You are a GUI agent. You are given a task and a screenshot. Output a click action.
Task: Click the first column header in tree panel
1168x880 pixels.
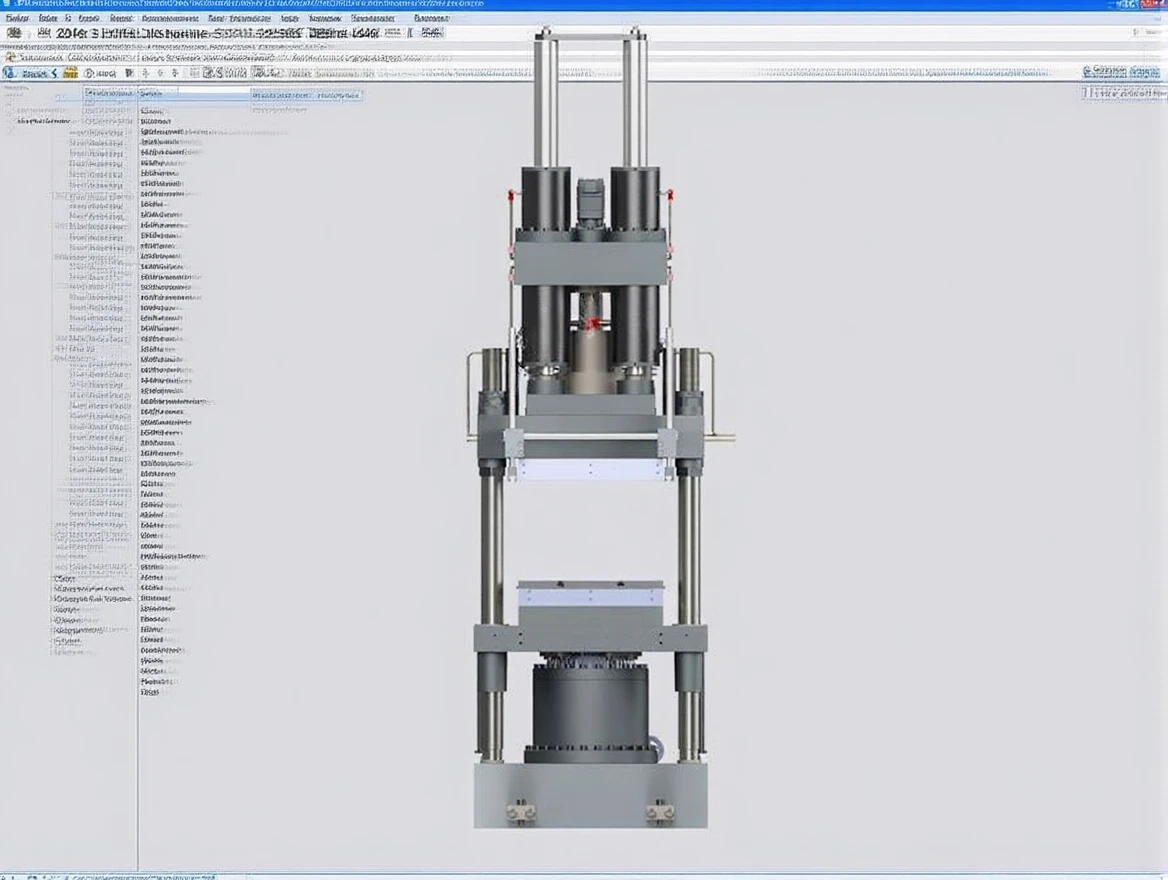coord(110,94)
